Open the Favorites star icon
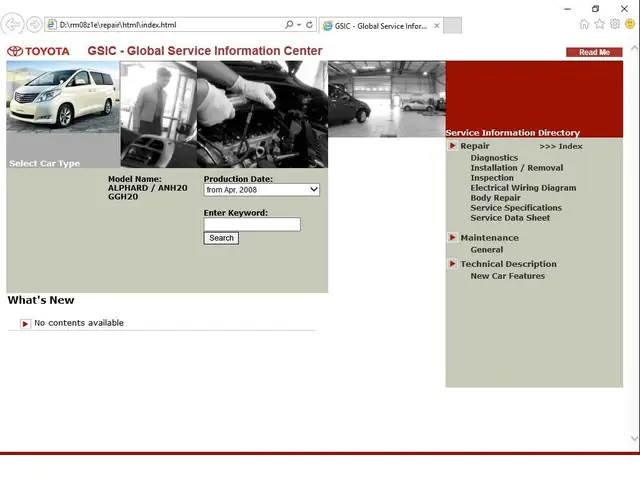The width and height of the screenshot is (640, 480). tap(599, 24)
